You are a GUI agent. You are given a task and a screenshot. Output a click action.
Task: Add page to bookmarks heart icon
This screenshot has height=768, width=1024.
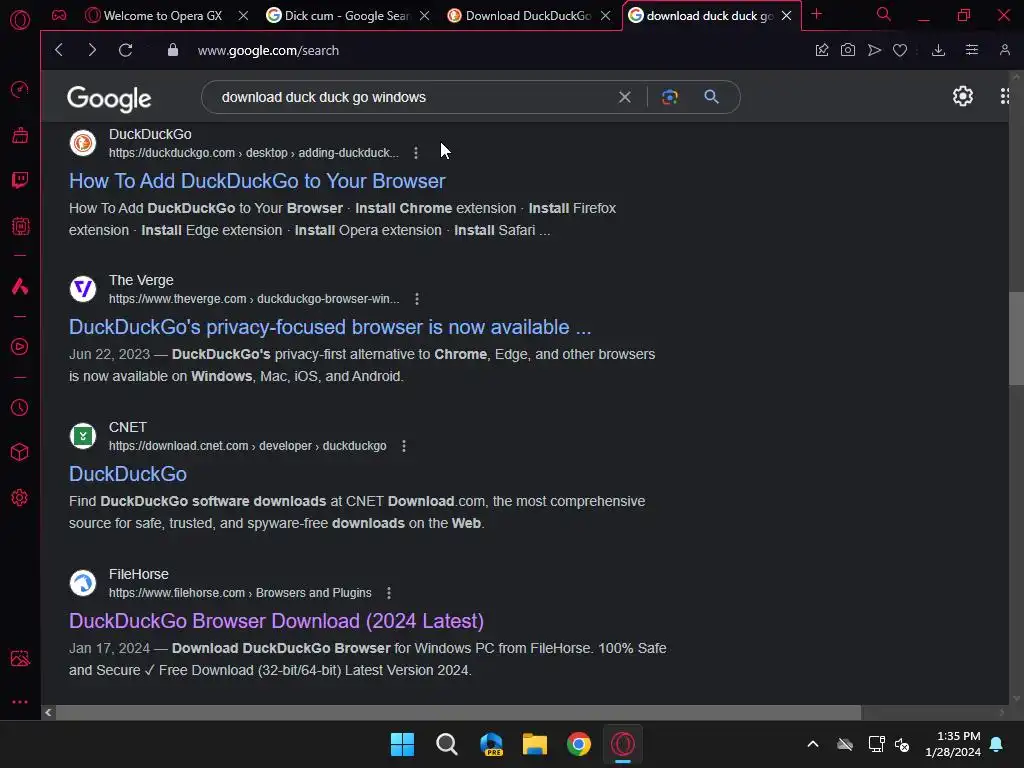(x=900, y=50)
